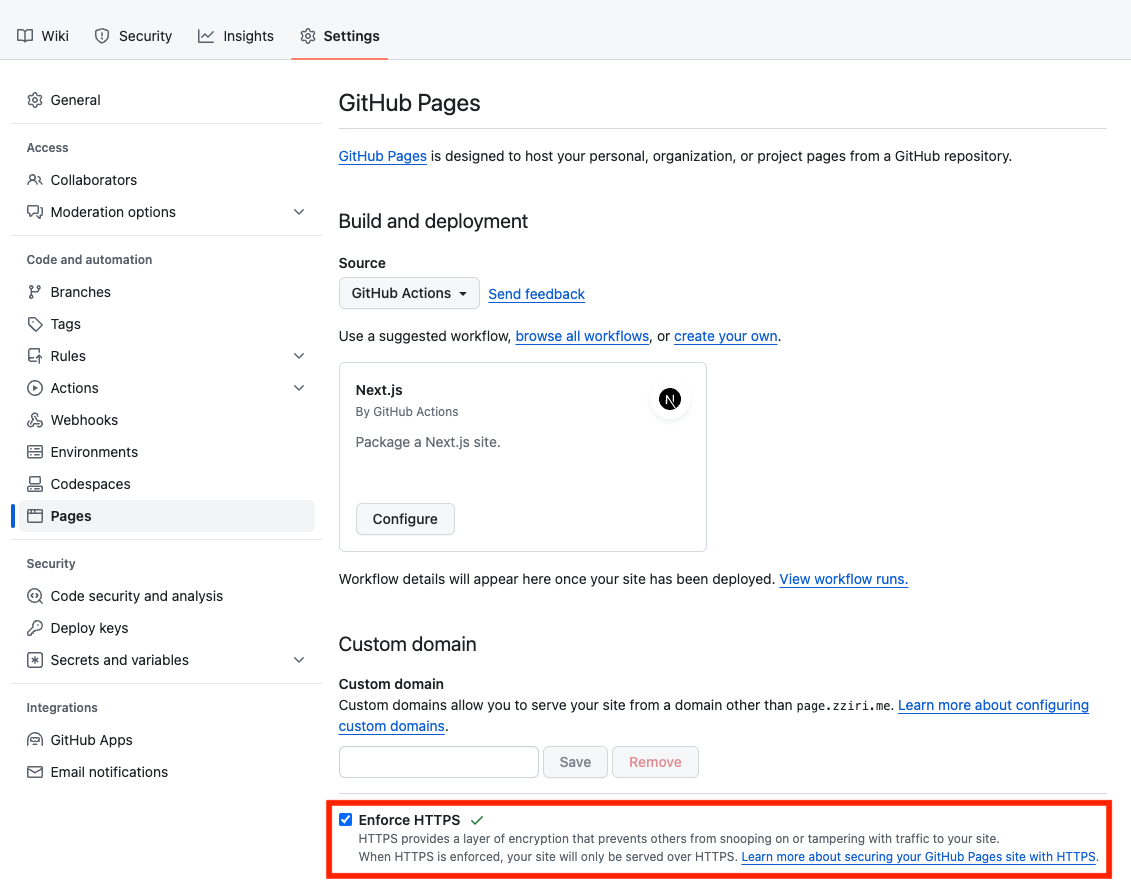This screenshot has height=893, width=1131.
Task: Click the Branches git-branch icon
Action: point(35,292)
